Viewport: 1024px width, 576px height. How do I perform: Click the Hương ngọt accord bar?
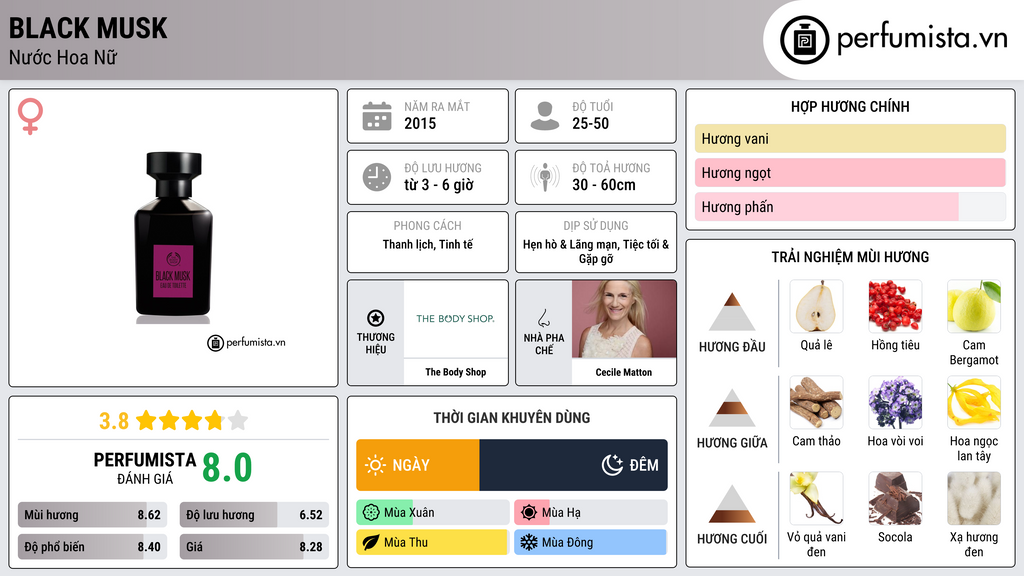pos(850,172)
